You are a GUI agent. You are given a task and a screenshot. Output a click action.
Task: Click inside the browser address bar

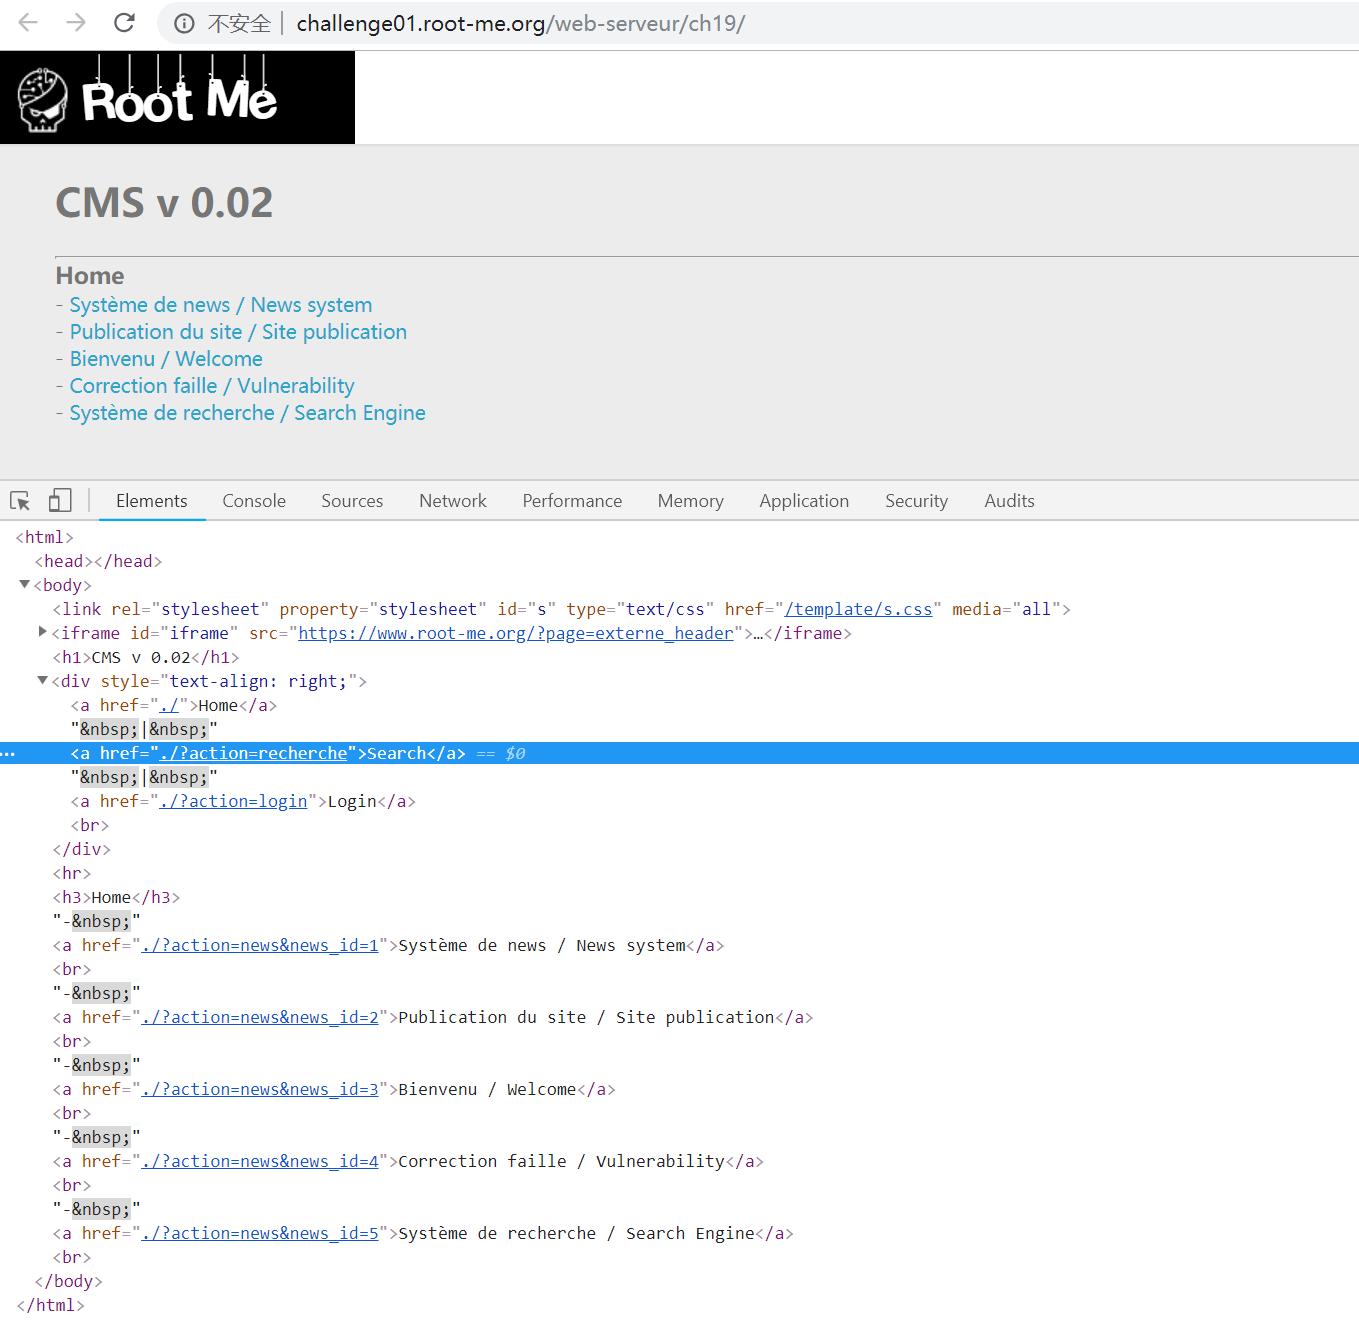(x=520, y=22)
